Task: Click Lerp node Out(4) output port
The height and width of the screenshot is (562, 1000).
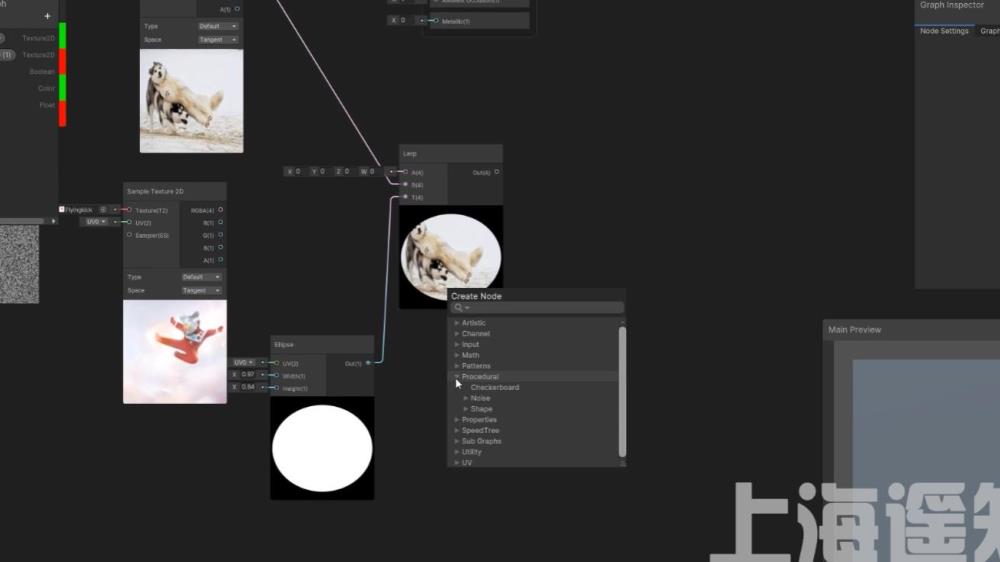Action: [x=497, y=172]
